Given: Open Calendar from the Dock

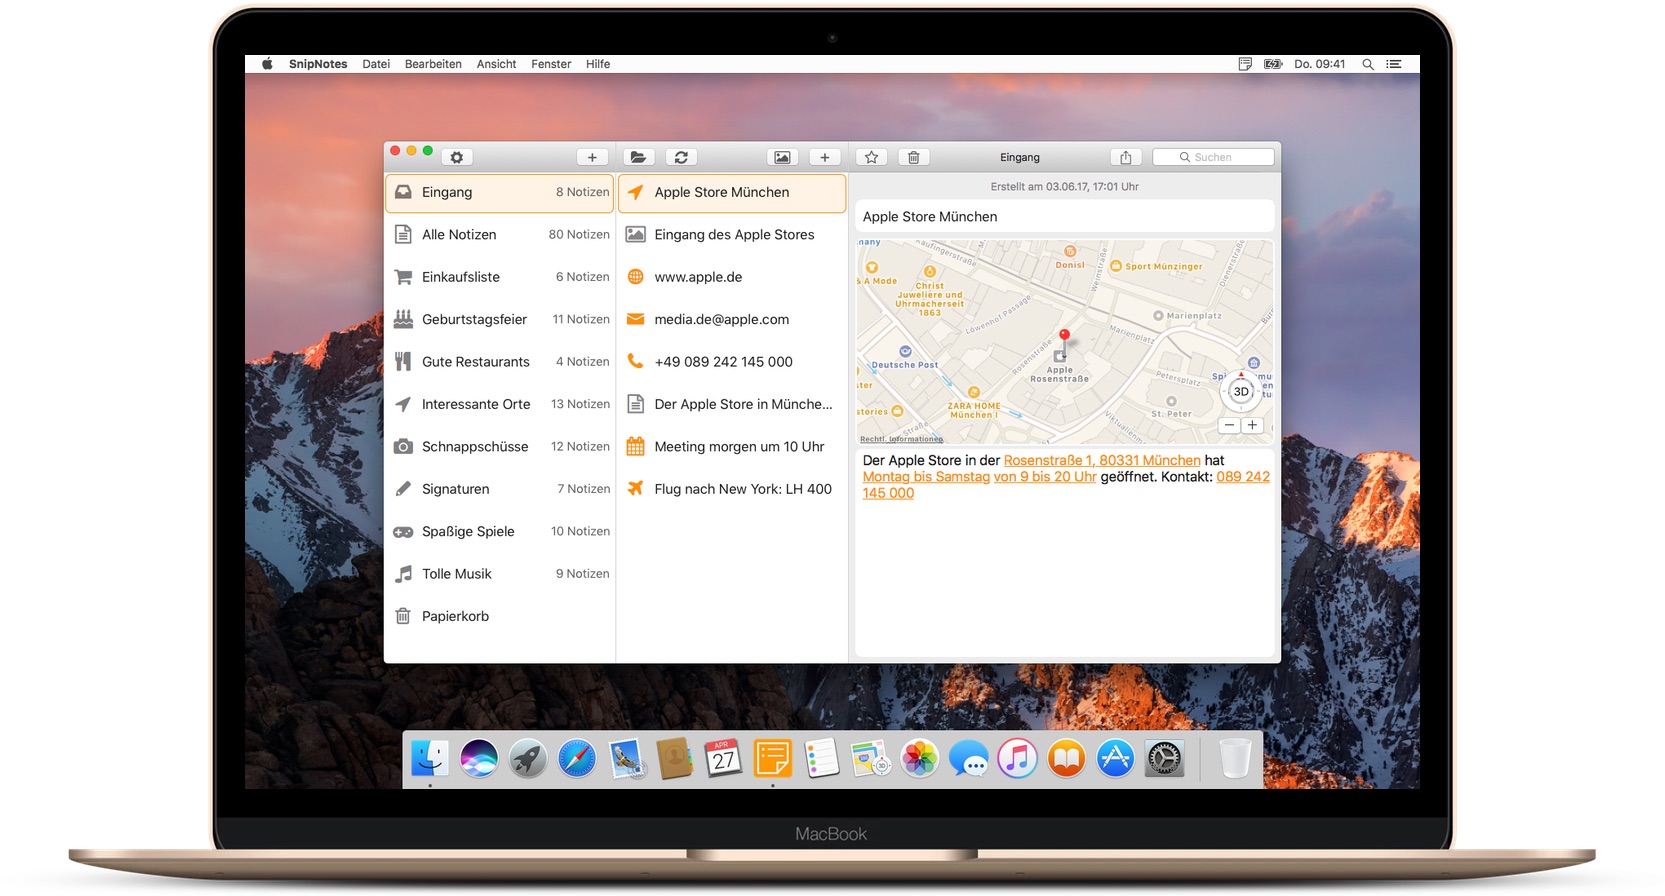Looking at the screenshot, I should [x=724, y=759].
